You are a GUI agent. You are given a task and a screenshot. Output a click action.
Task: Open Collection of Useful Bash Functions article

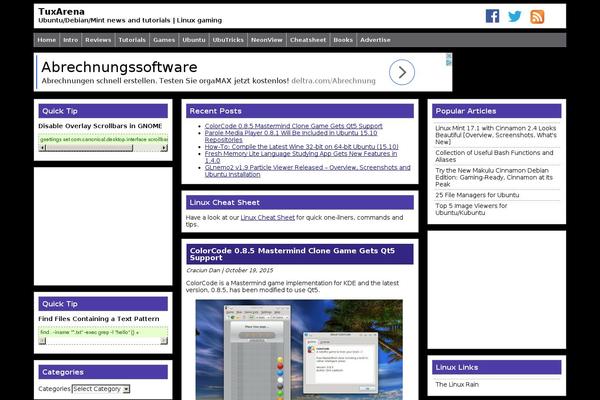[x=494, y=156]
